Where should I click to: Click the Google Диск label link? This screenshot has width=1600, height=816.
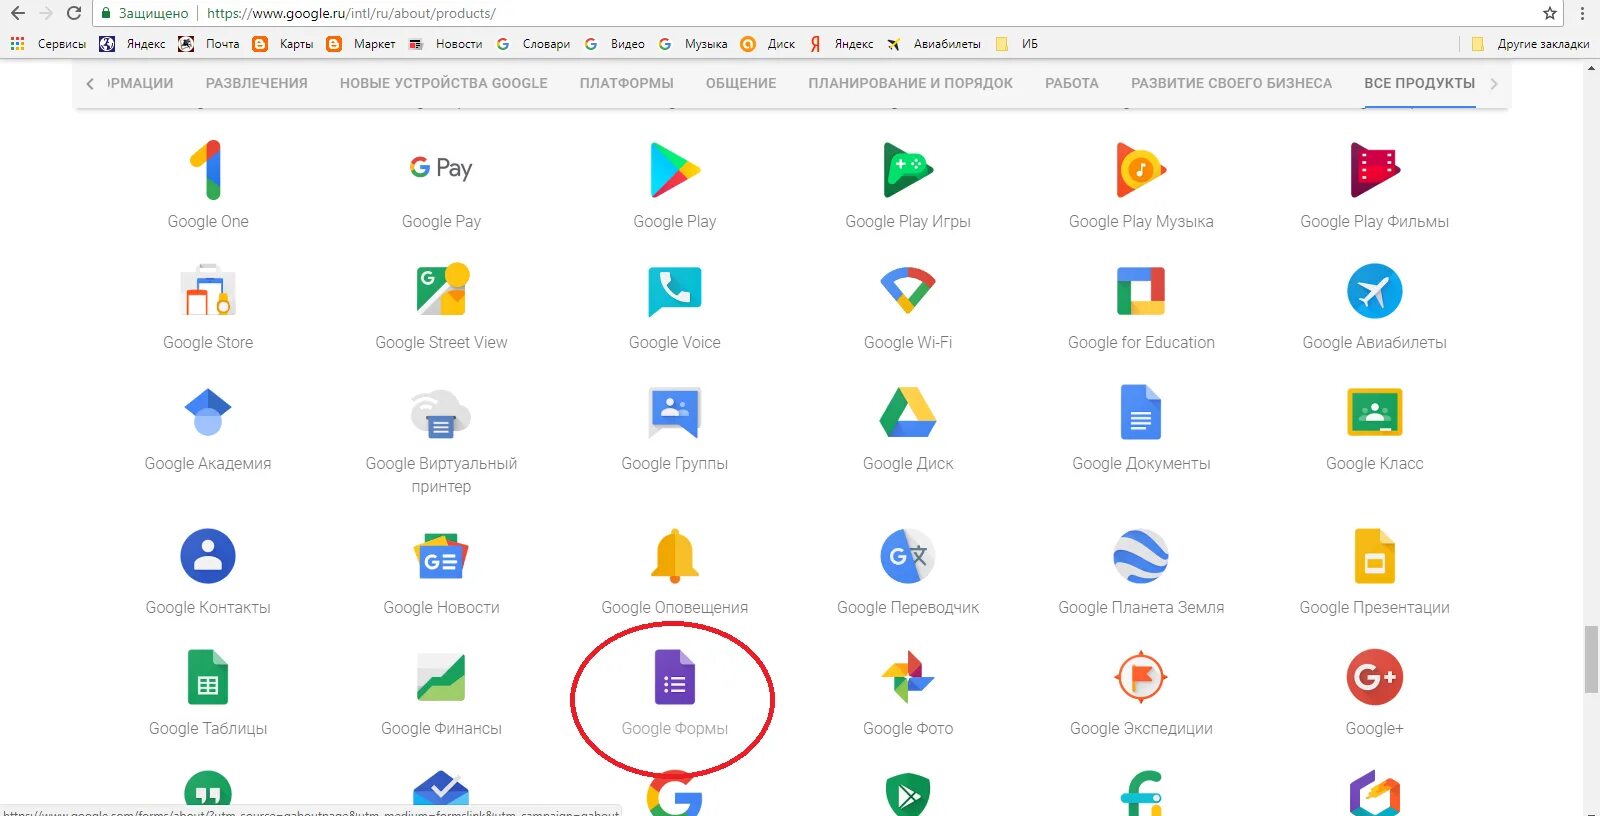coord(908,464)
